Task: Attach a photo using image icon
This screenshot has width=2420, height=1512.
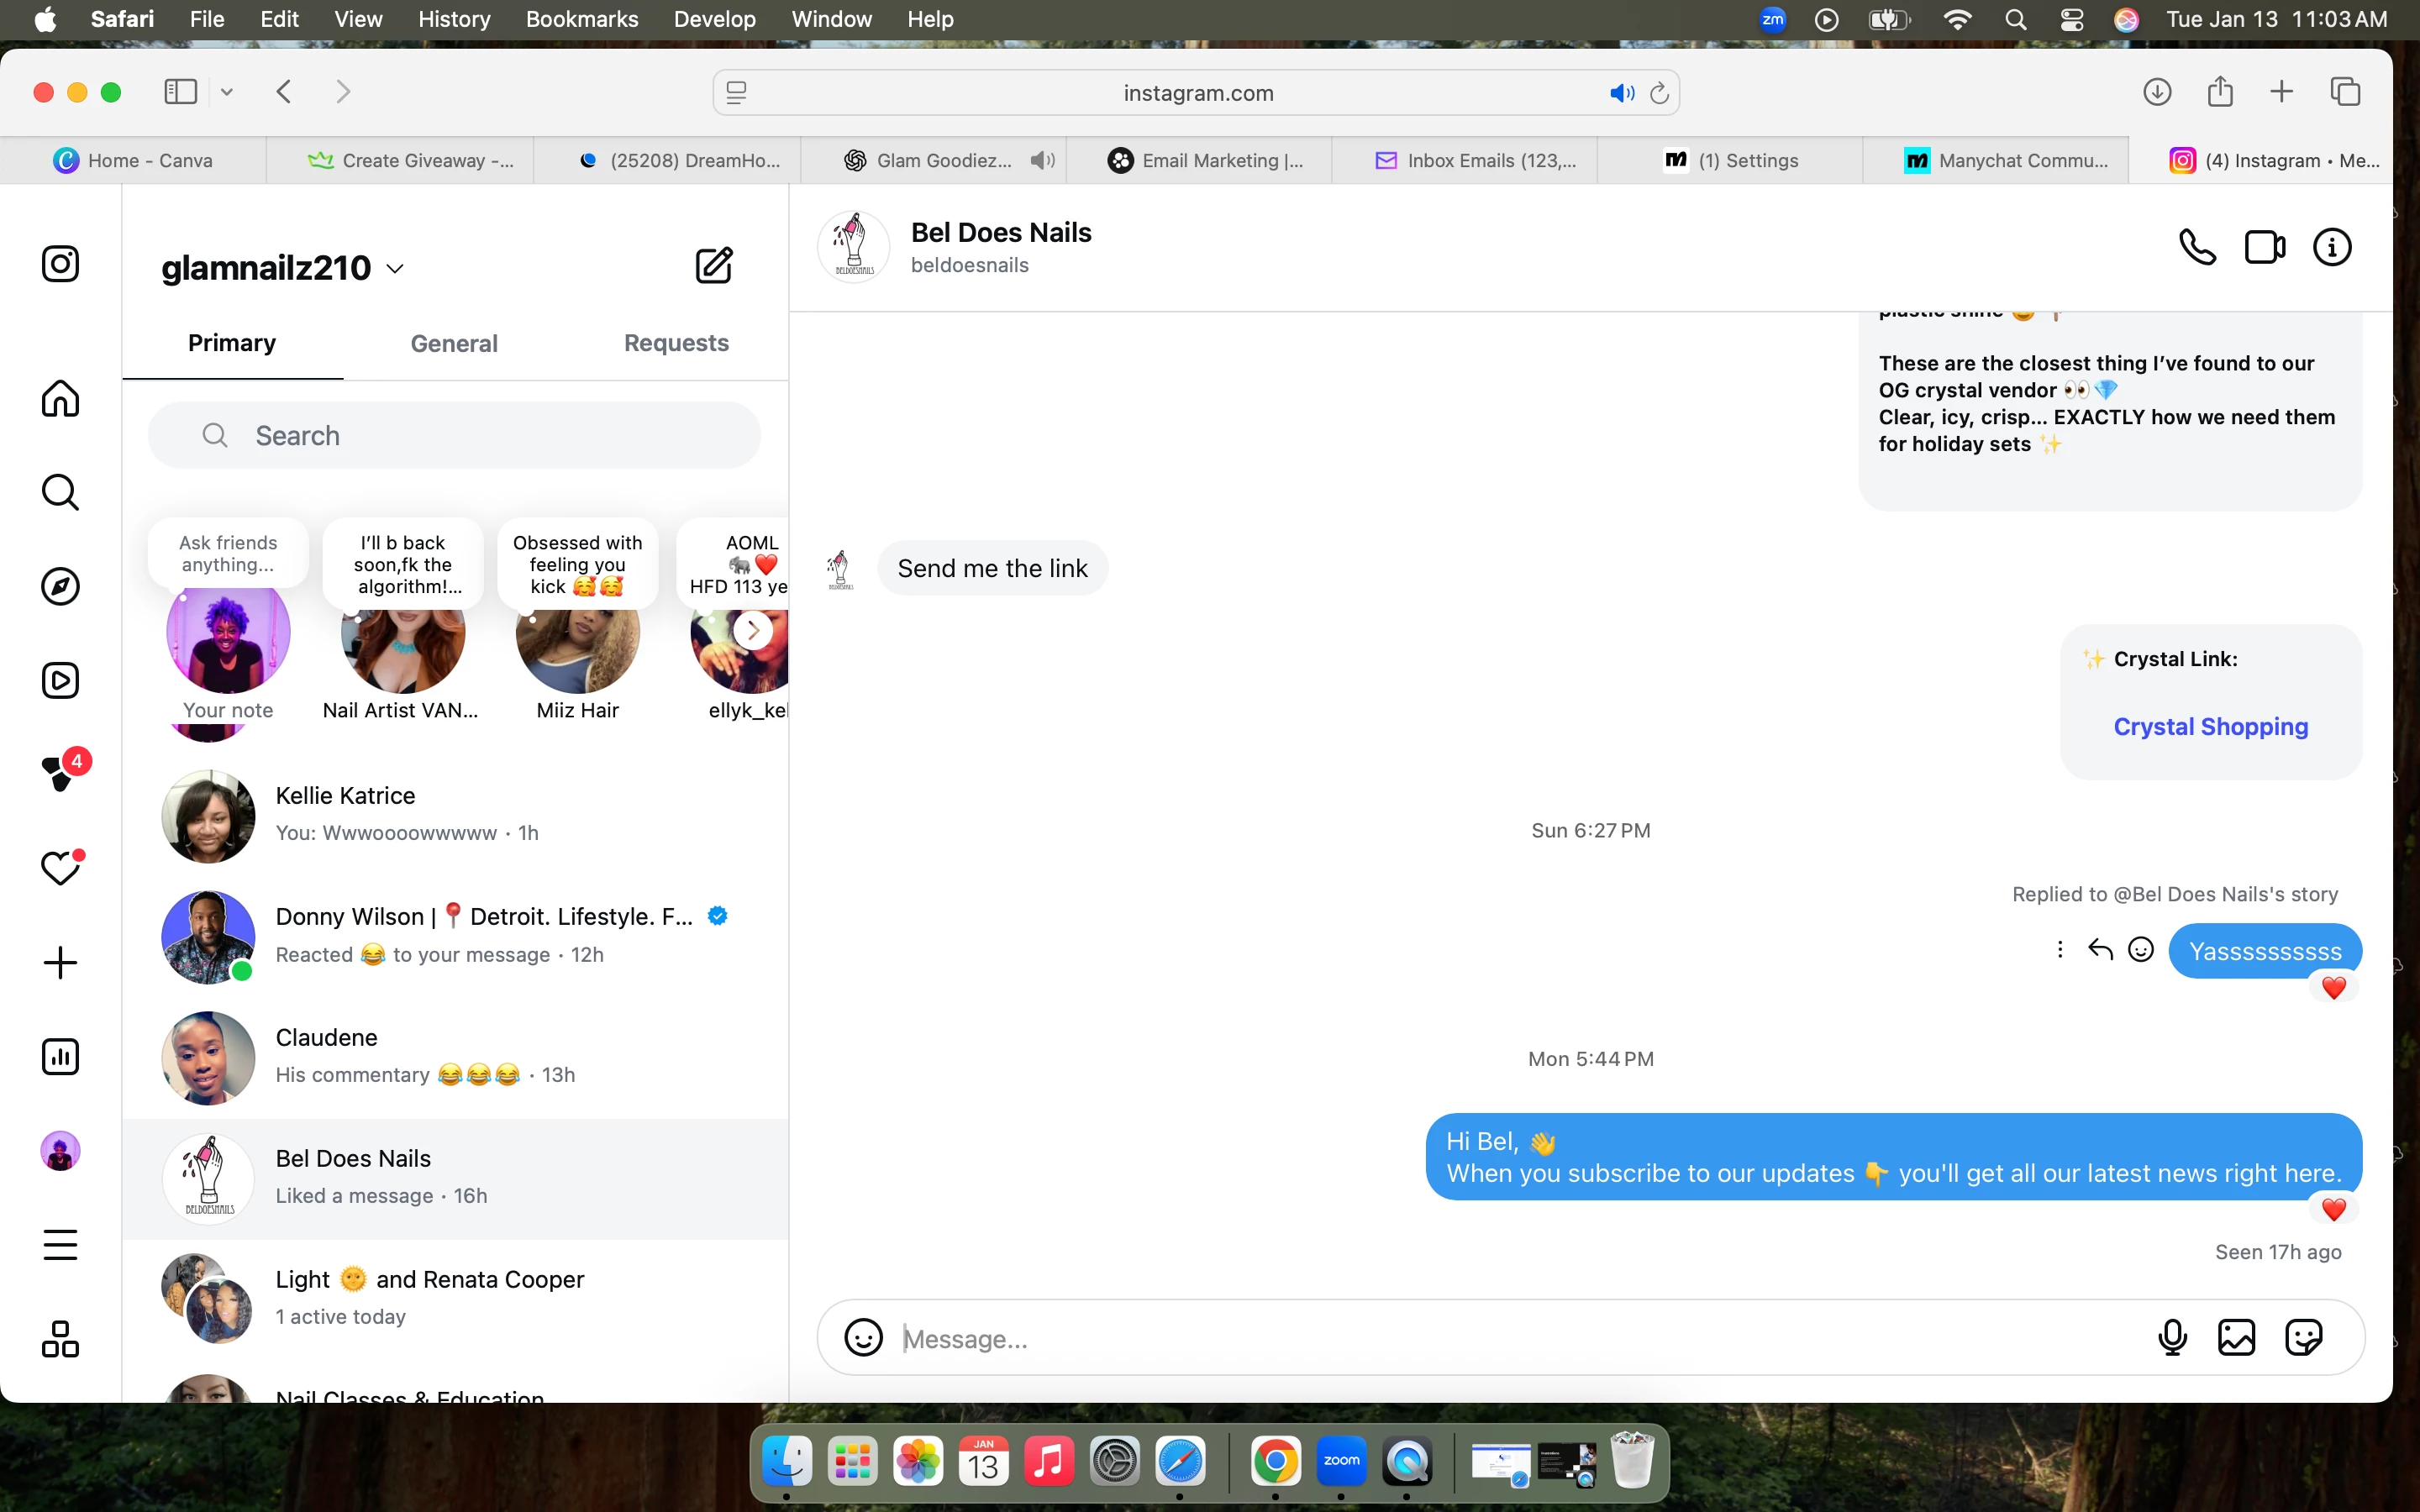Action: [2236, 1337]
